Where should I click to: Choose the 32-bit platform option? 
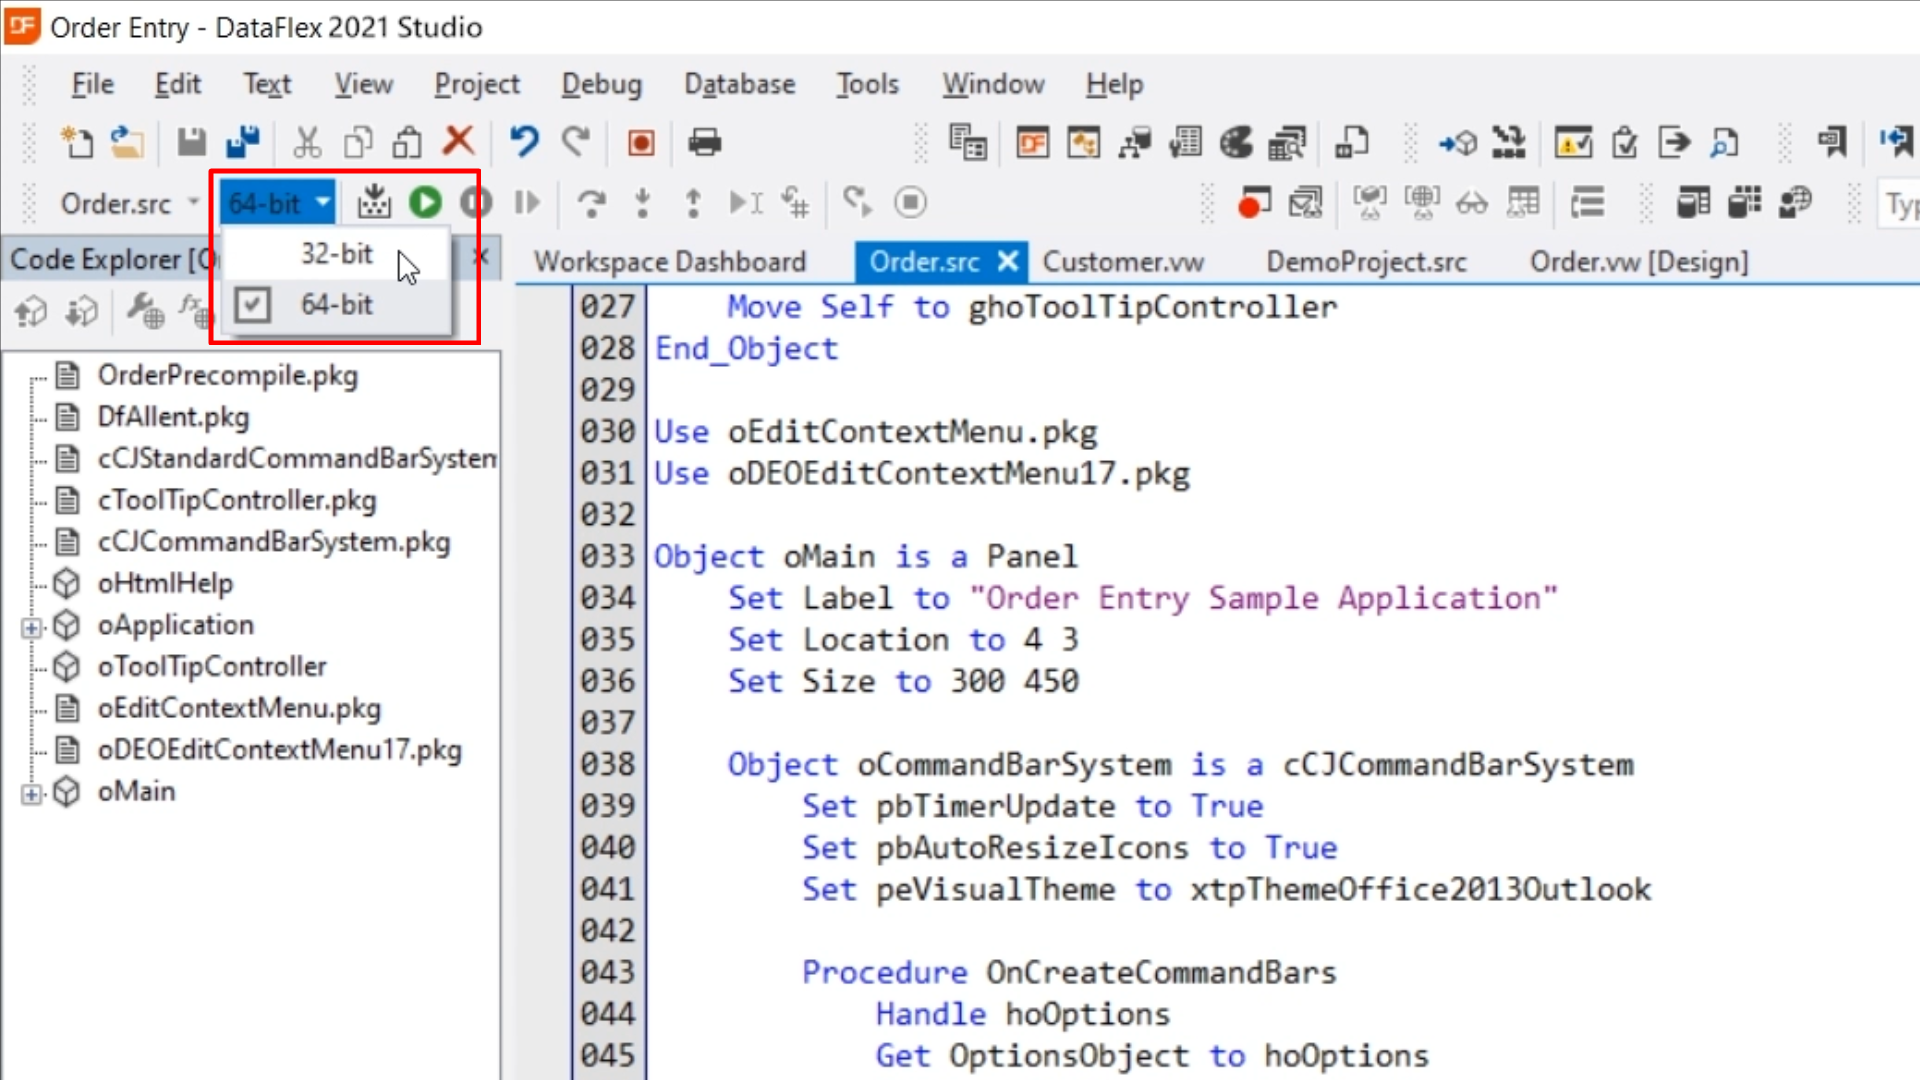[336, 254]
